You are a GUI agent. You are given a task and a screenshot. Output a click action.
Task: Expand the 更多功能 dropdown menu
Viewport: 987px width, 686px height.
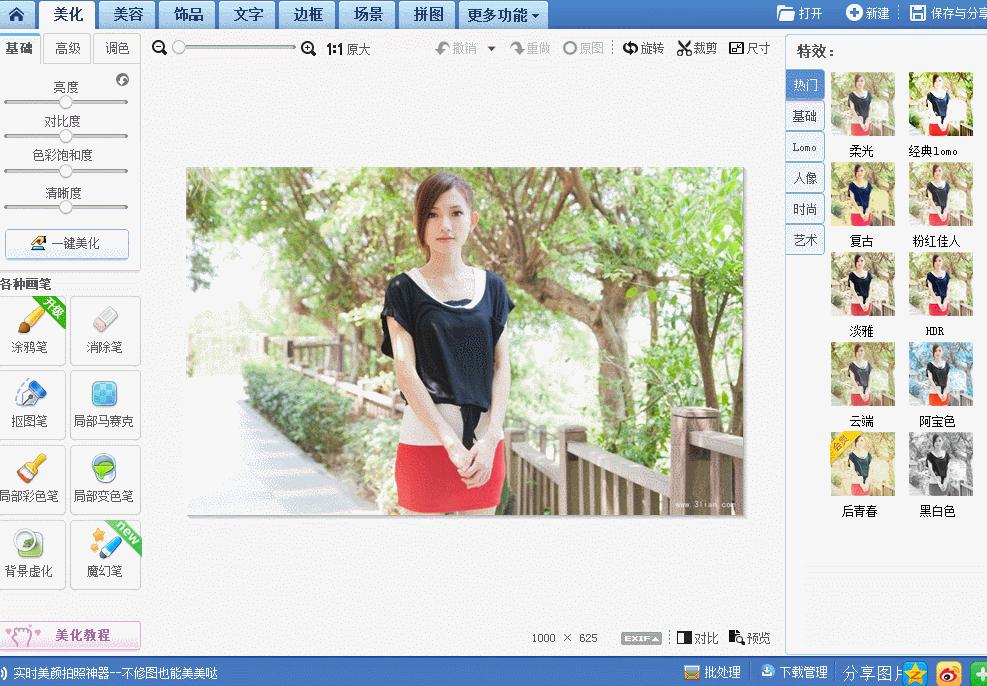[x=503, y=14]
